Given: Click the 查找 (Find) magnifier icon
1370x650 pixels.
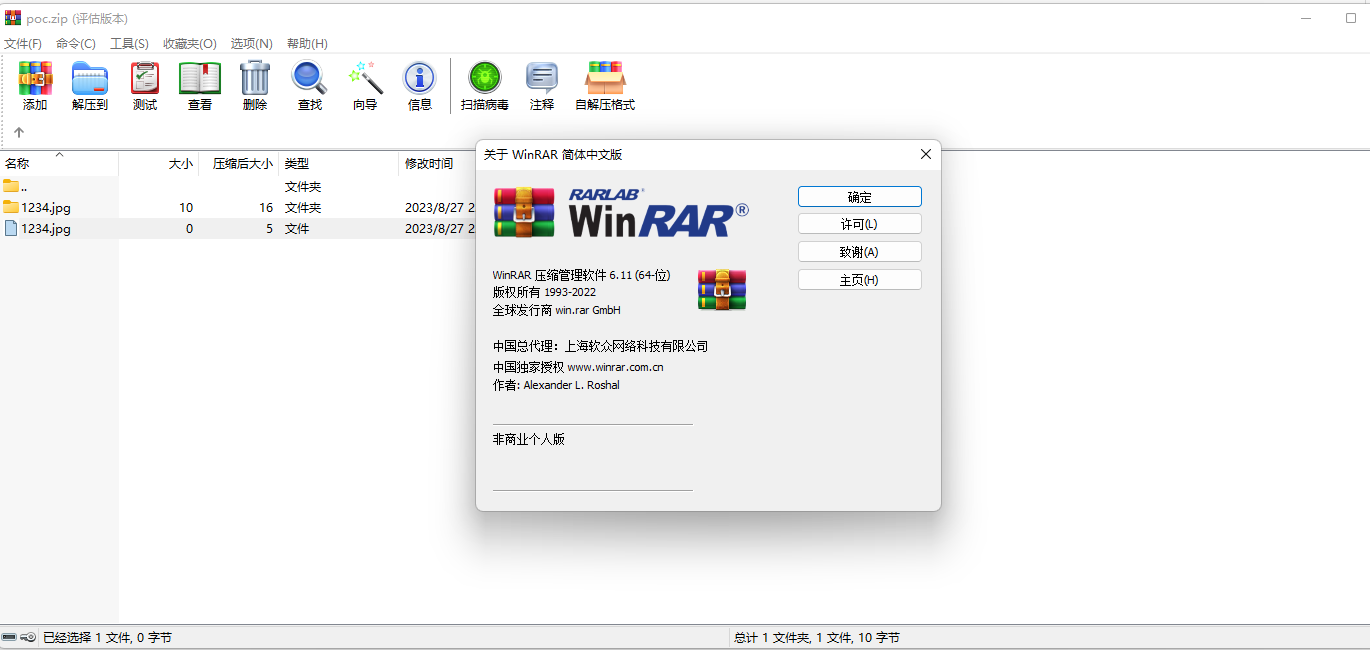Looking at the screenshot, I should (309, 78).
